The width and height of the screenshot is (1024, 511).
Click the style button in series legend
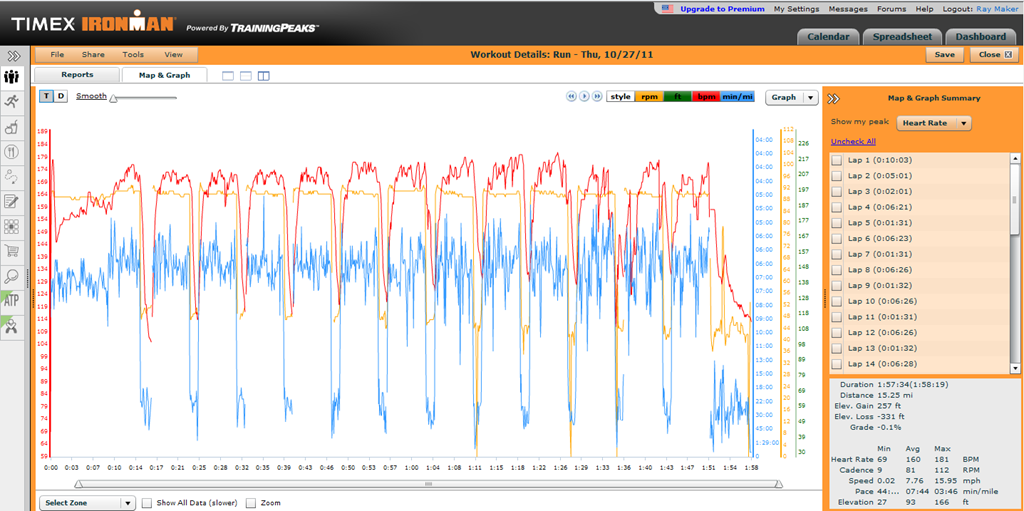pyautogui.click(x=620, y=97)
